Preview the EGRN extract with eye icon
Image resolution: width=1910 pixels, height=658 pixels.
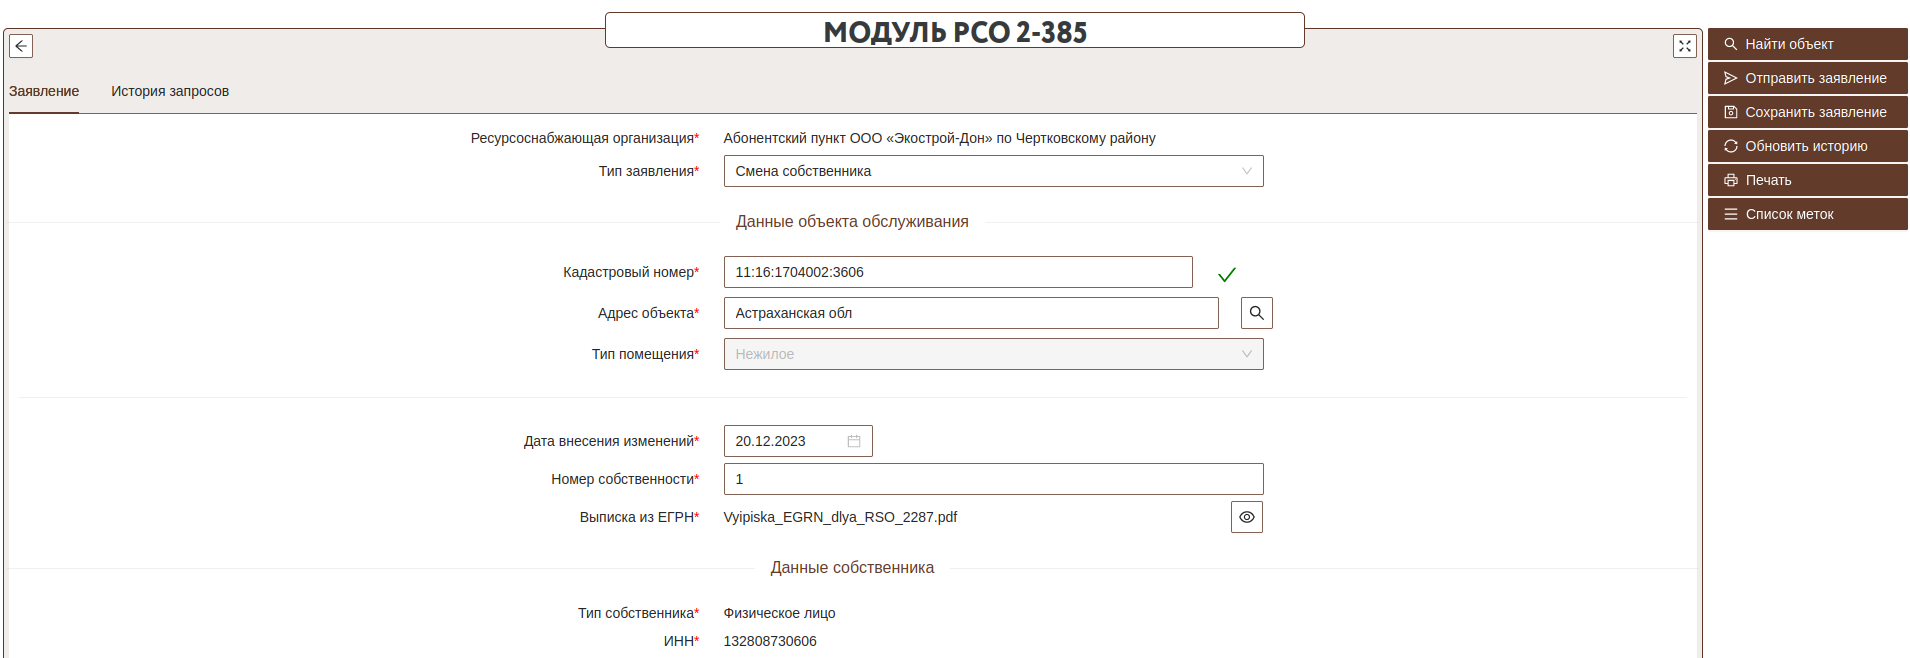(x=1246, y=517)
